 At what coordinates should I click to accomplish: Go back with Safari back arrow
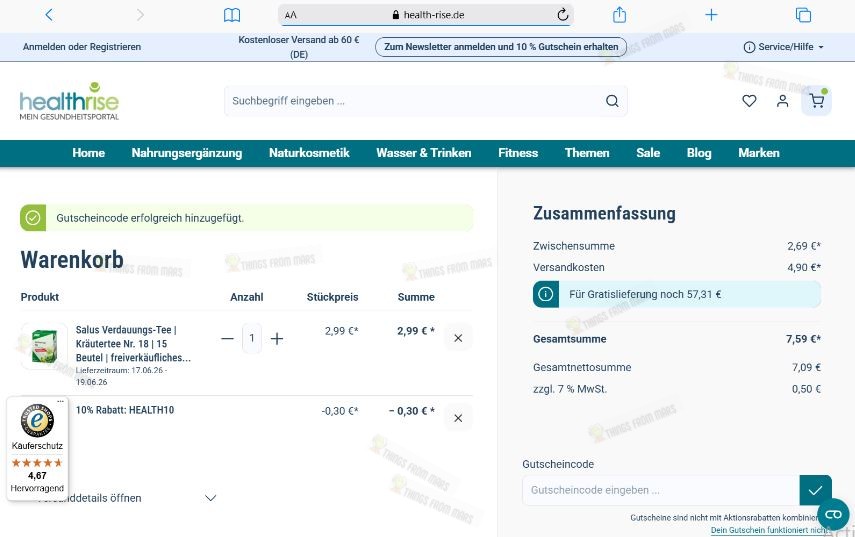pos(49,15)
